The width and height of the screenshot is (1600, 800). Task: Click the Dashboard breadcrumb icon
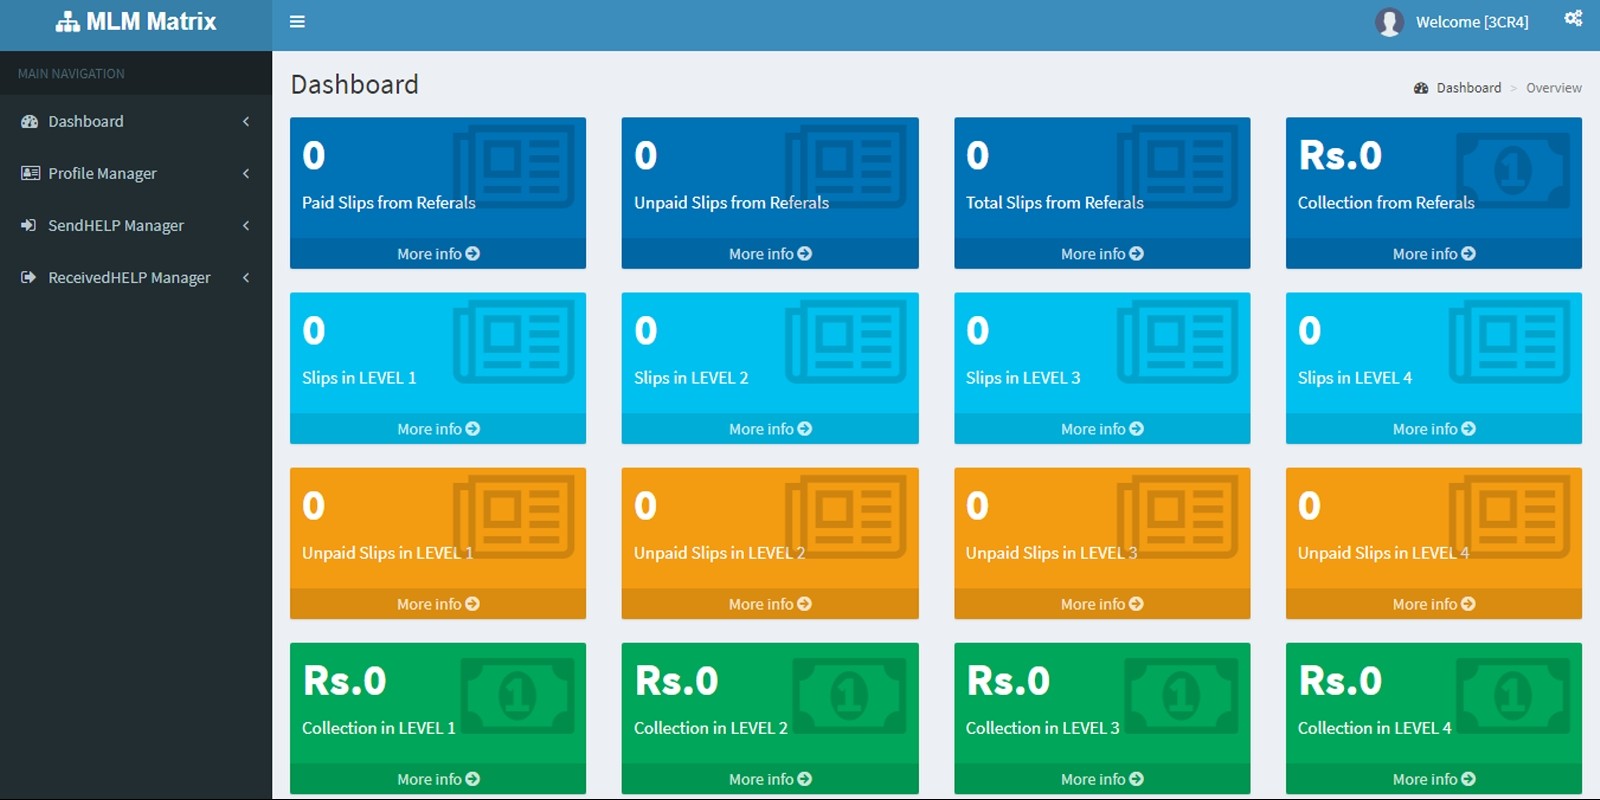[1421, 88]
